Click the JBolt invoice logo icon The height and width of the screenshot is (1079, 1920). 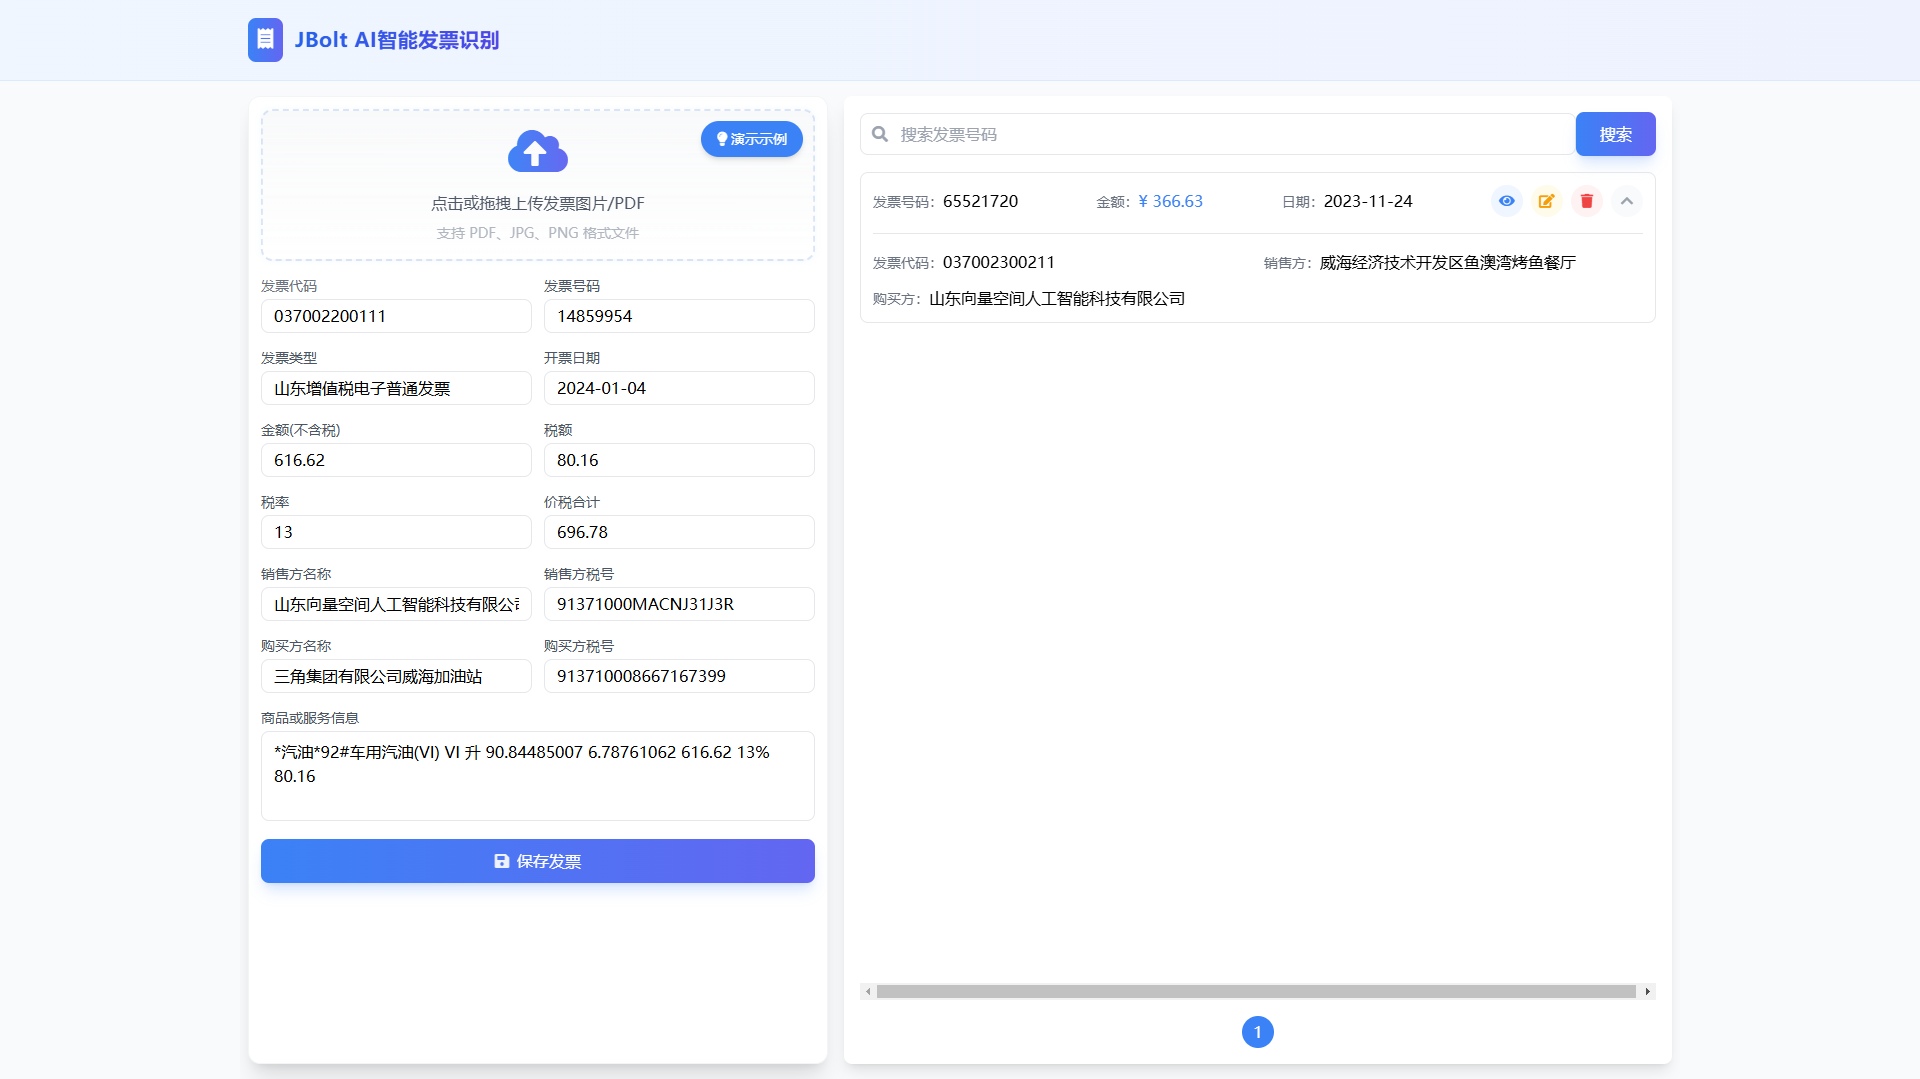(265, 40)
